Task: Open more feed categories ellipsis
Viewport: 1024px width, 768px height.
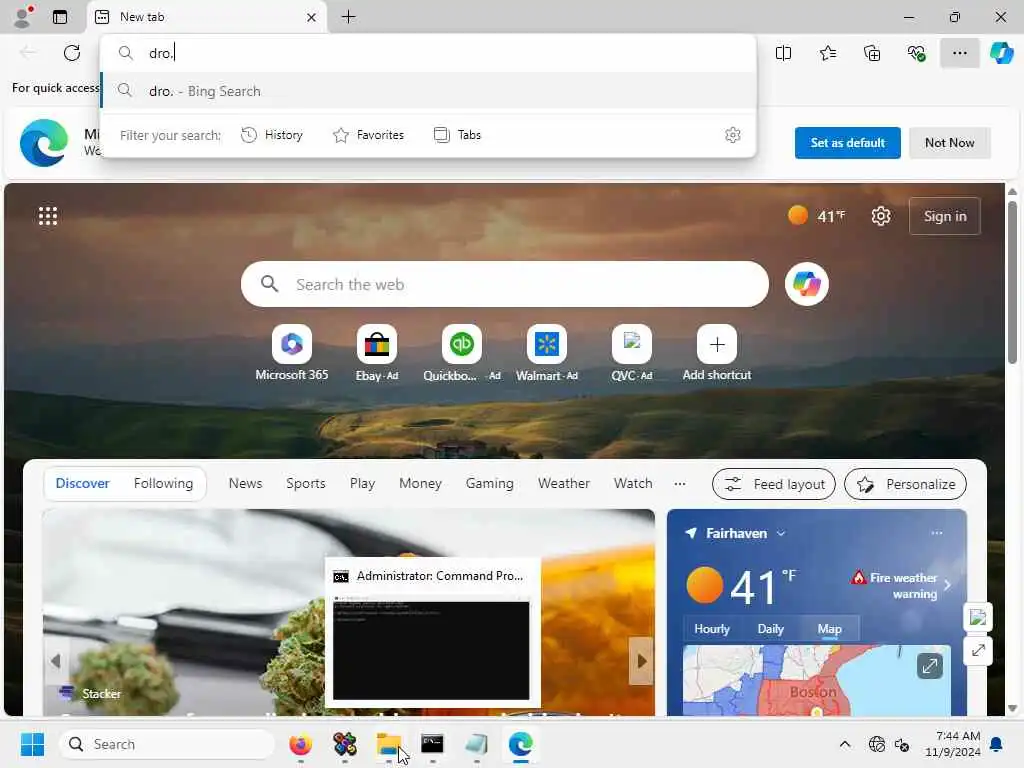Action: 680,484
